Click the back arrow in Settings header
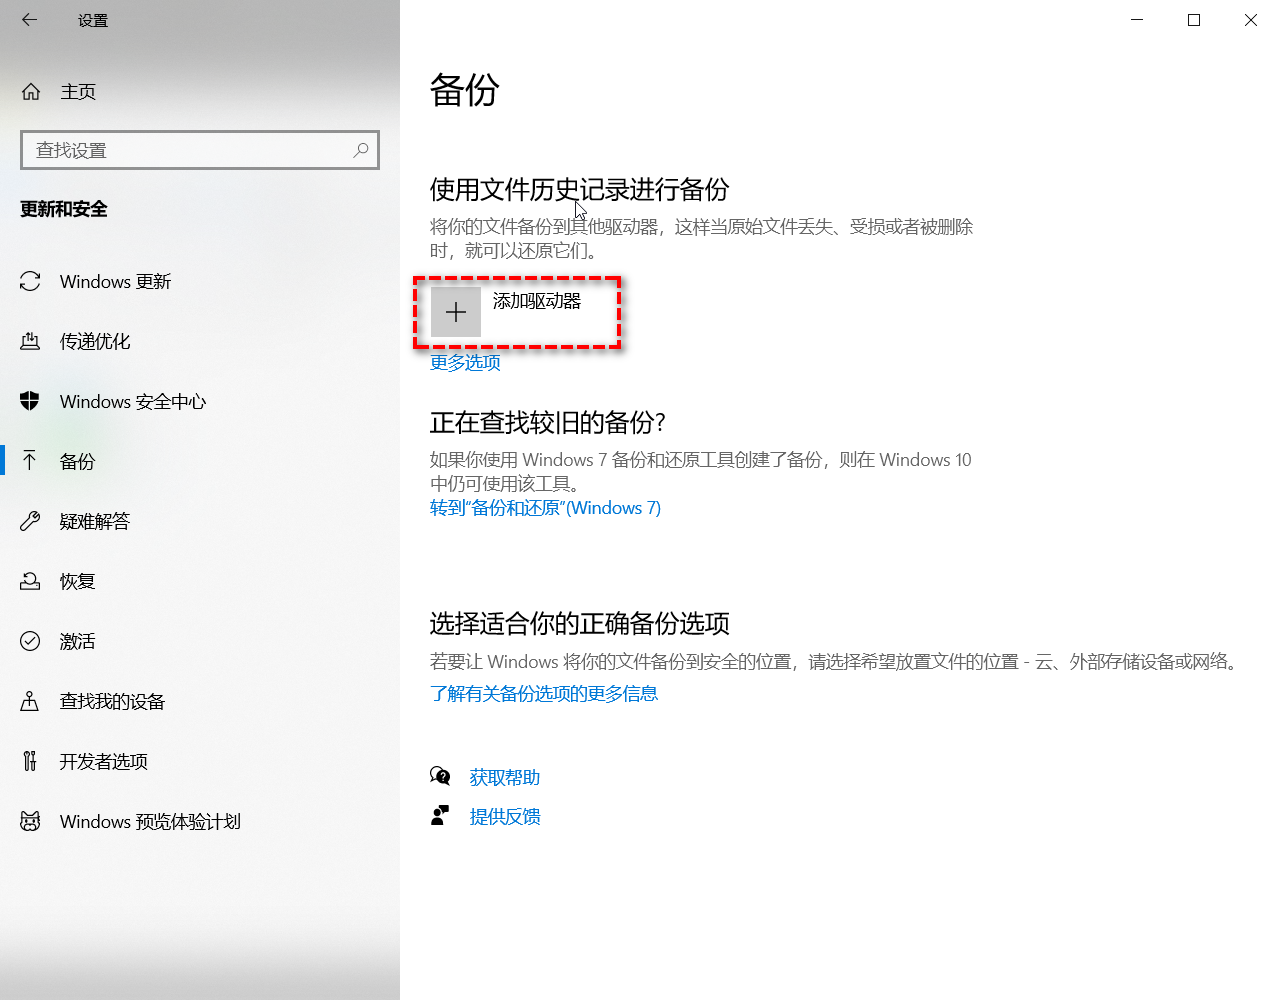Image resolution: width=1280 pixels, height=1000 pixels. (x=29, y=20)
